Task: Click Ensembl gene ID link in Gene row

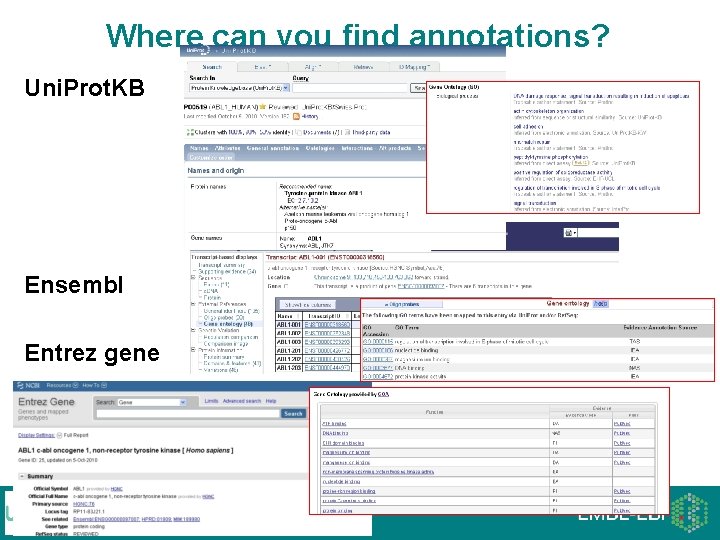Action: coord(421,287)
